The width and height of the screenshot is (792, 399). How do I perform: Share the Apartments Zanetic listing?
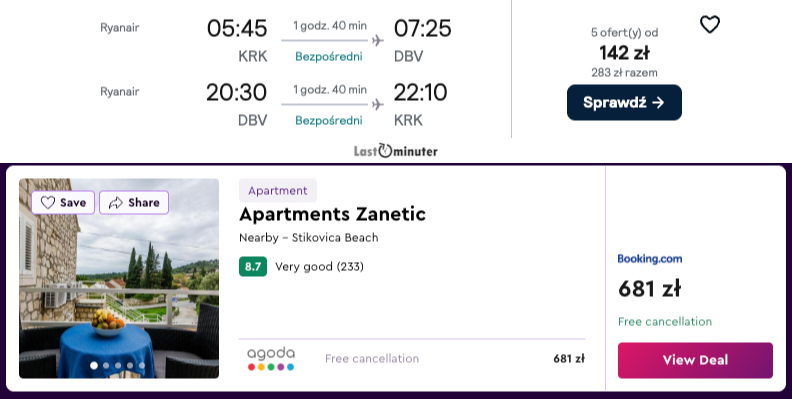(134, 203)
